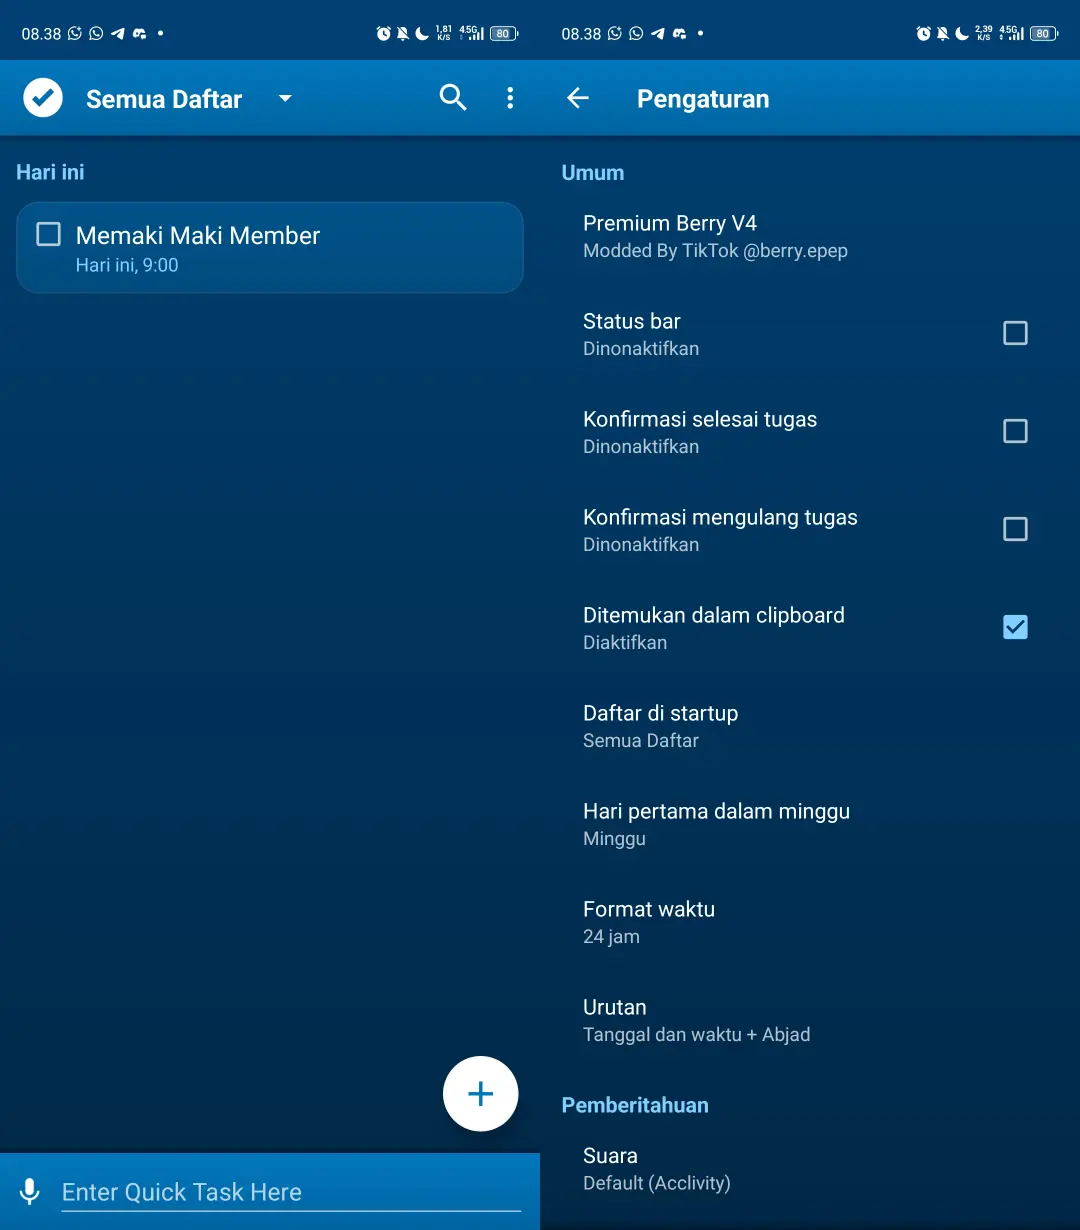Viewport: 1080px width, 1230px height.
Task: Tap the microphone icon for voice input
Action: (x=30, y=1191)
